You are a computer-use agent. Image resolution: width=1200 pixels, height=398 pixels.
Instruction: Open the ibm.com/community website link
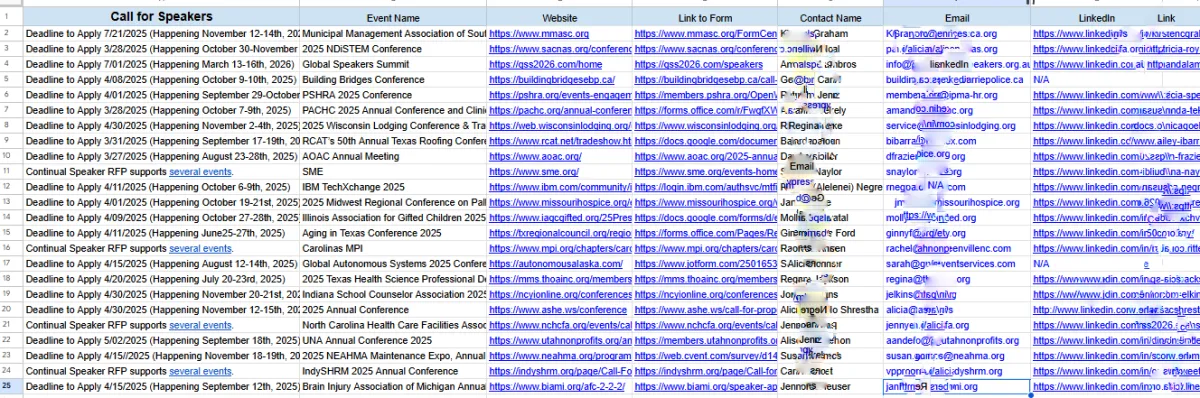click(560, 187)
